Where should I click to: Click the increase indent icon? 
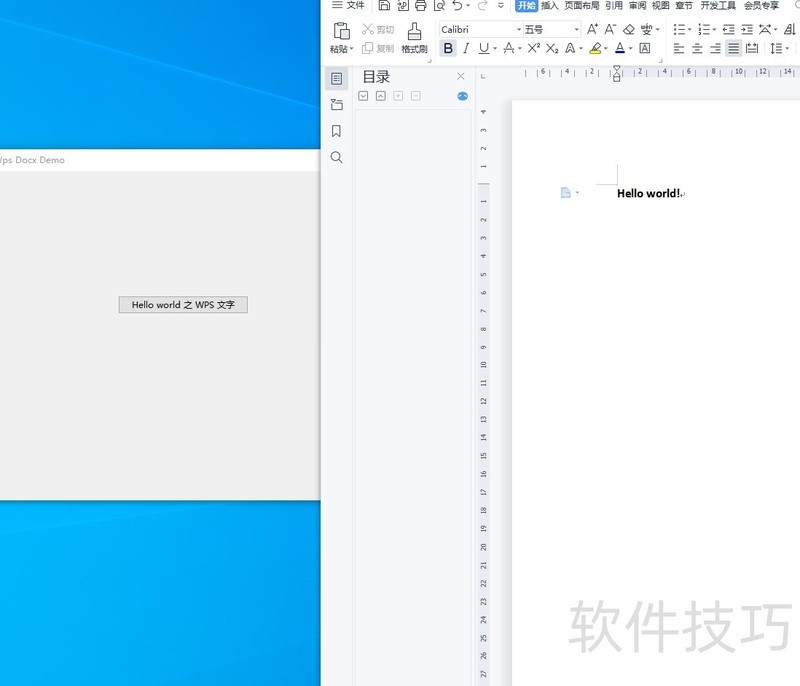[747, 29]
